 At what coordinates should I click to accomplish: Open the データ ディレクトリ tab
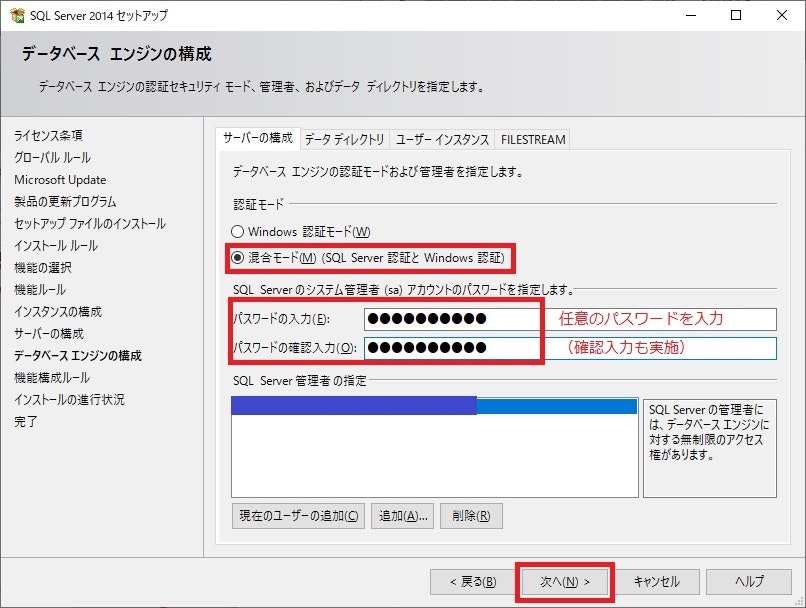click(344, 139)
